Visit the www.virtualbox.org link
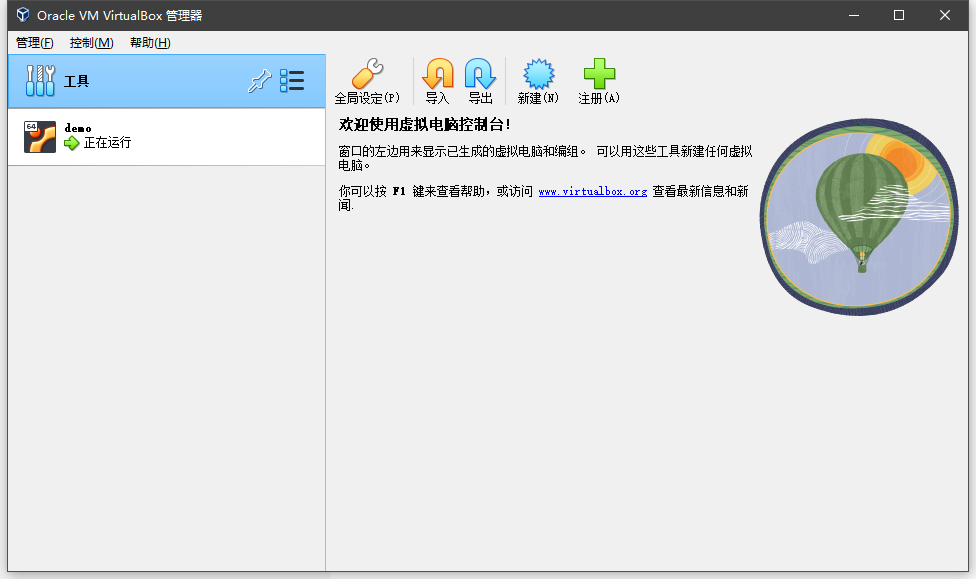 [593, 192]
